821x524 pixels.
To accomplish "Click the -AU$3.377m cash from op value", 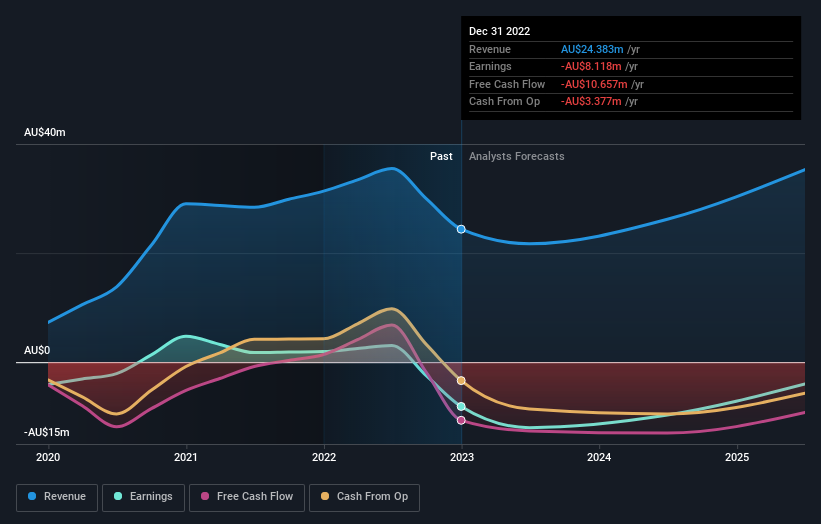I will click(591, 102).
